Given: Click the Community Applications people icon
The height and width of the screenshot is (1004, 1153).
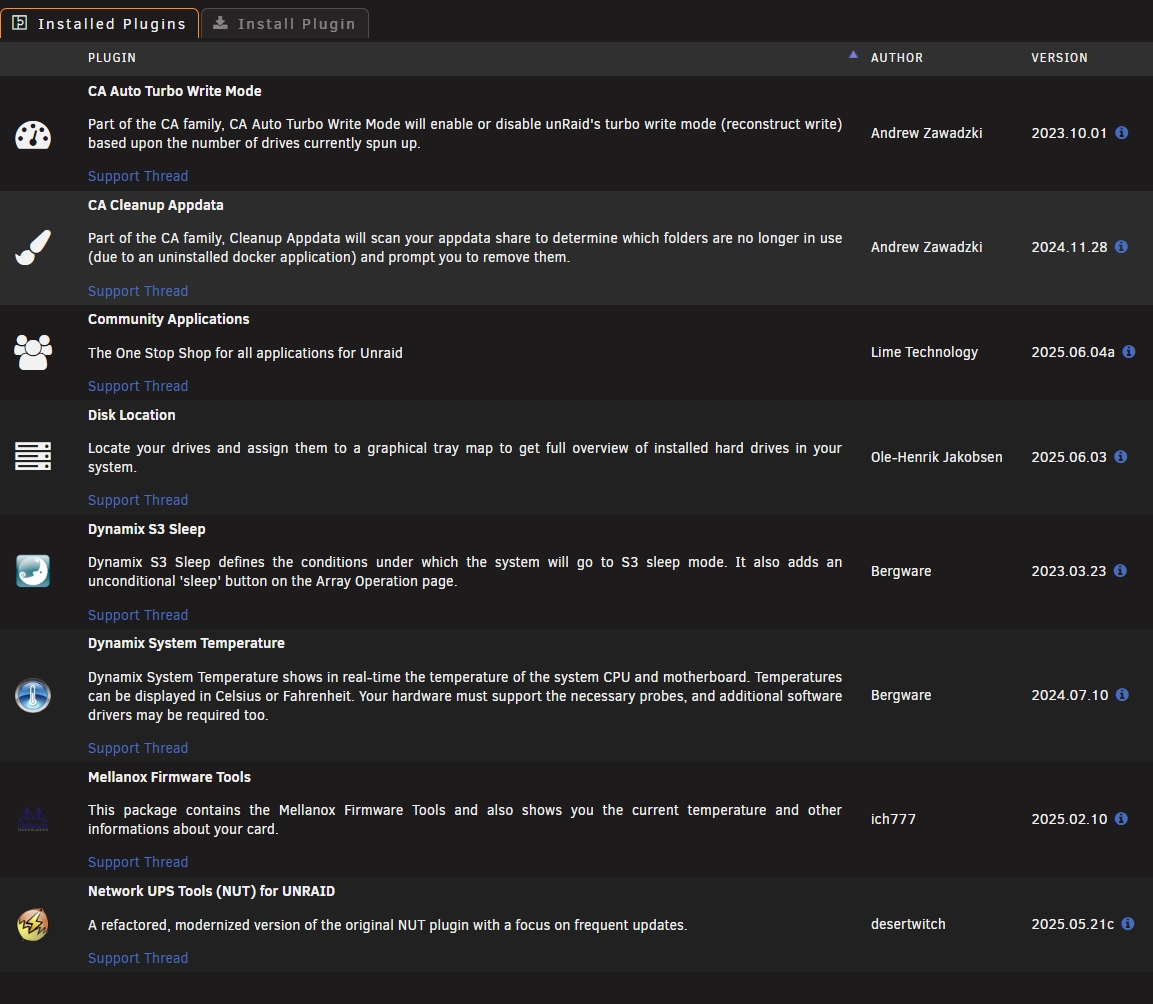Looking at the screenshot, I should [x=33, y=352].
